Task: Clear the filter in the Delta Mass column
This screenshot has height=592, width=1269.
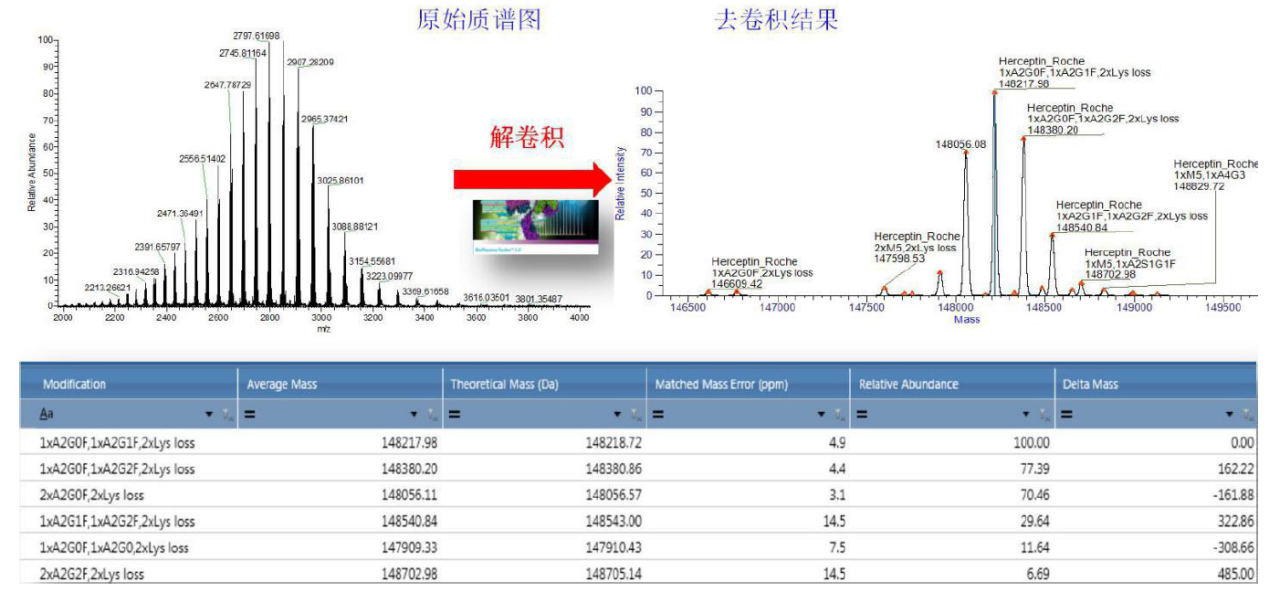Action: (1247, 414)
